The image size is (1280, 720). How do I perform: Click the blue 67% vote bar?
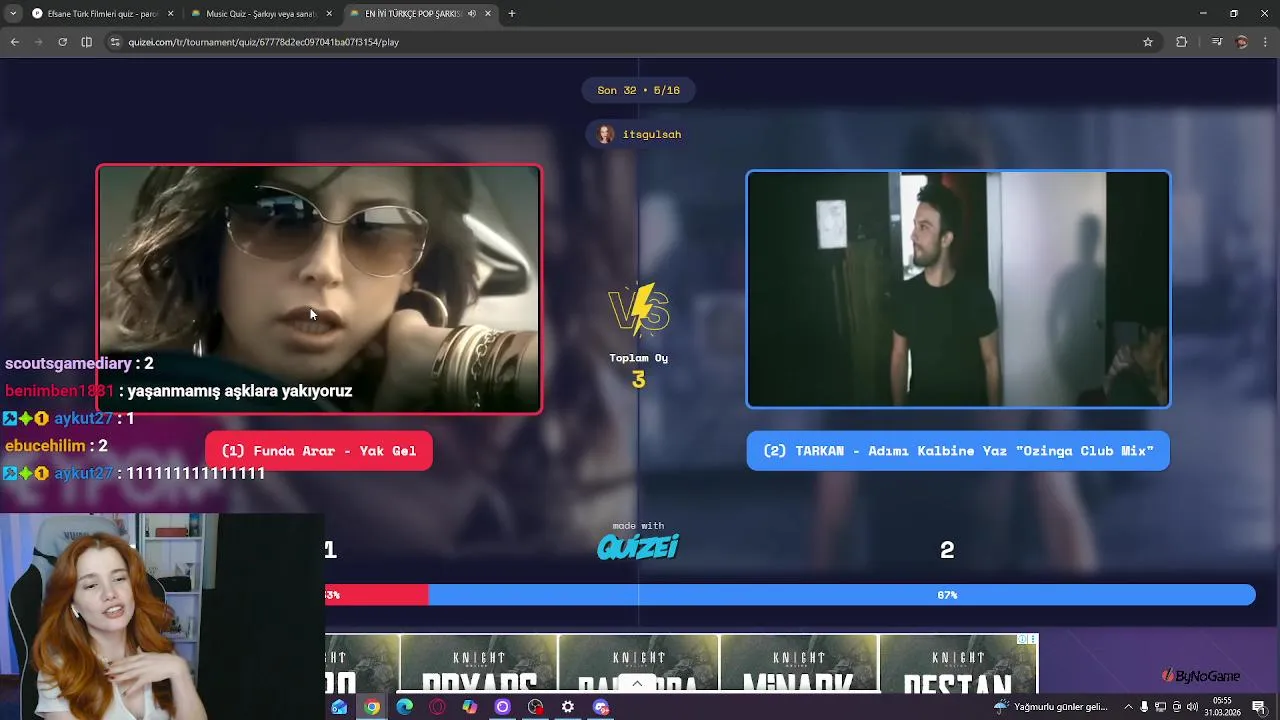(842, 595)
